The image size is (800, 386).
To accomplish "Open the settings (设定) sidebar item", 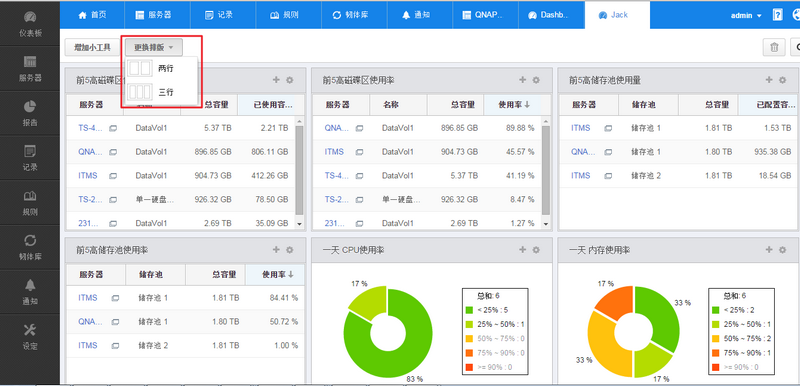I will pos(30,337).
